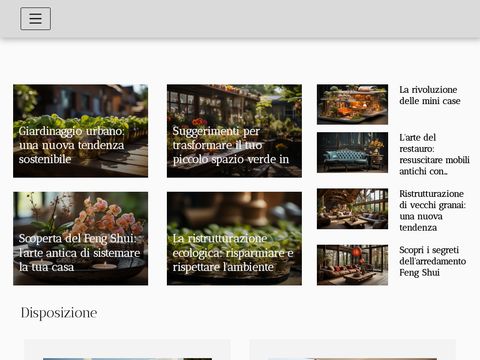Open Scopri i segreti dell'arredamento link

433,261
